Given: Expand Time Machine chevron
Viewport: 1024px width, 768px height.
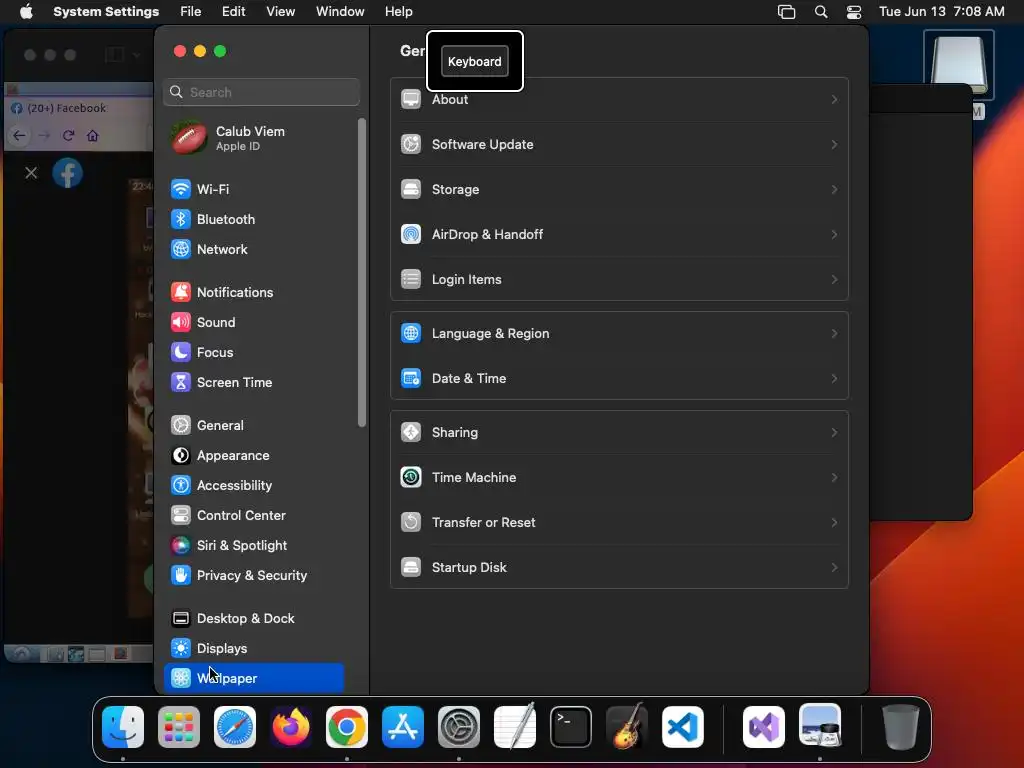Looking at the screenshot, I should pyautogui.click(x=834, y=478).
